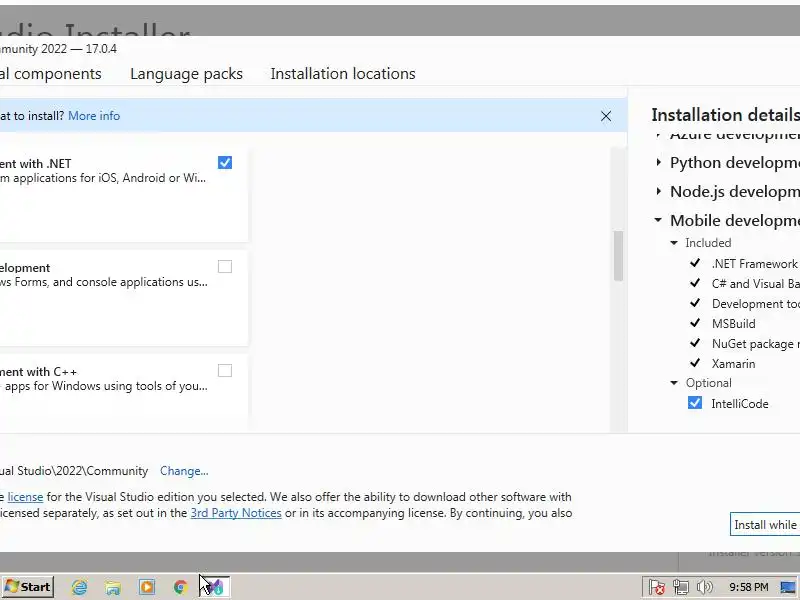Open the volume speaker icon in tray

tap(704, 587)
